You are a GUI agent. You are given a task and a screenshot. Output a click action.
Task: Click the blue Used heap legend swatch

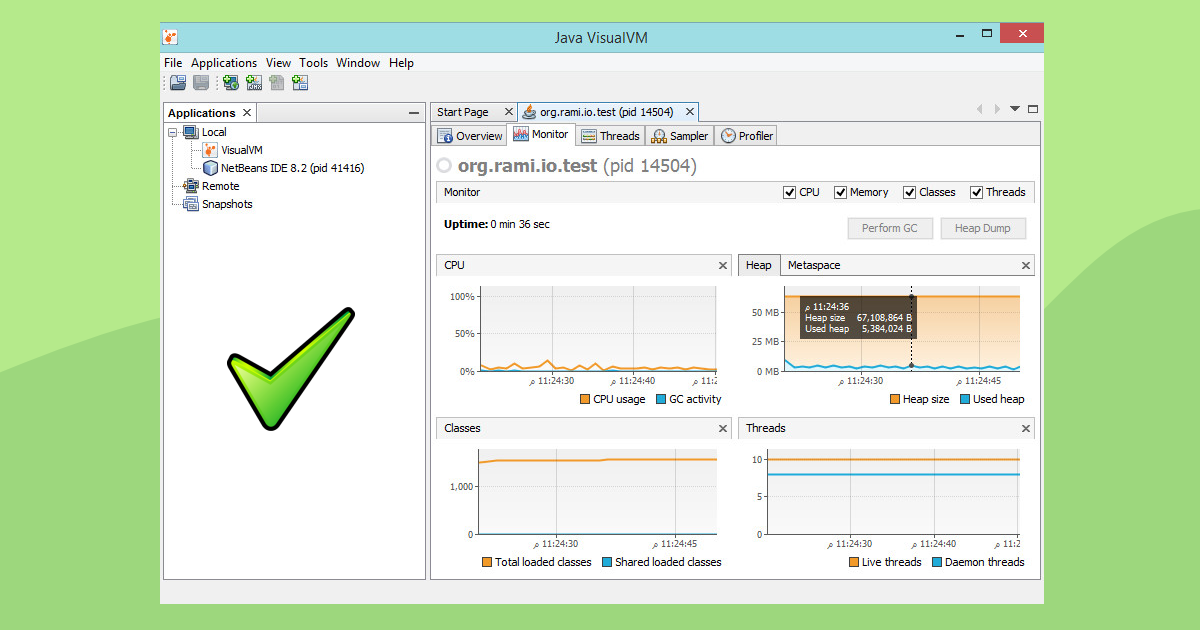pyautogui.click(x=965, y=399)
